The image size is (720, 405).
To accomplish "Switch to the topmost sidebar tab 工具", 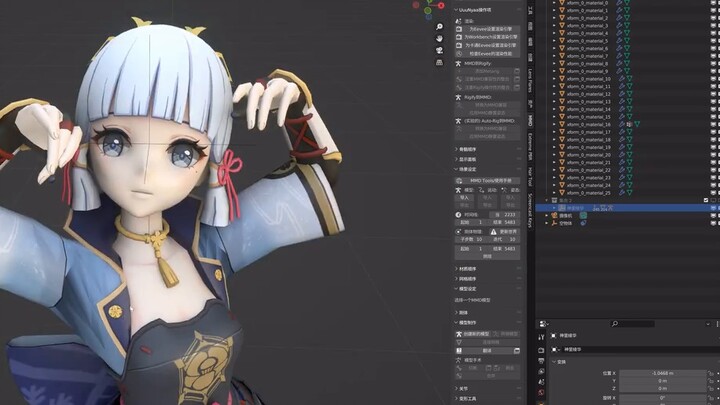I will coord(530,10).
